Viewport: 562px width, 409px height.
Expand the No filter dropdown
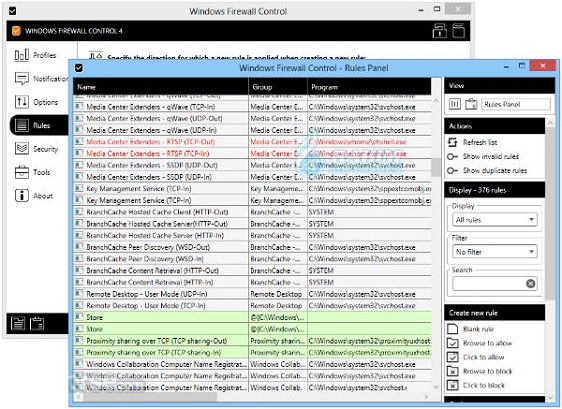tap(495, 252)
